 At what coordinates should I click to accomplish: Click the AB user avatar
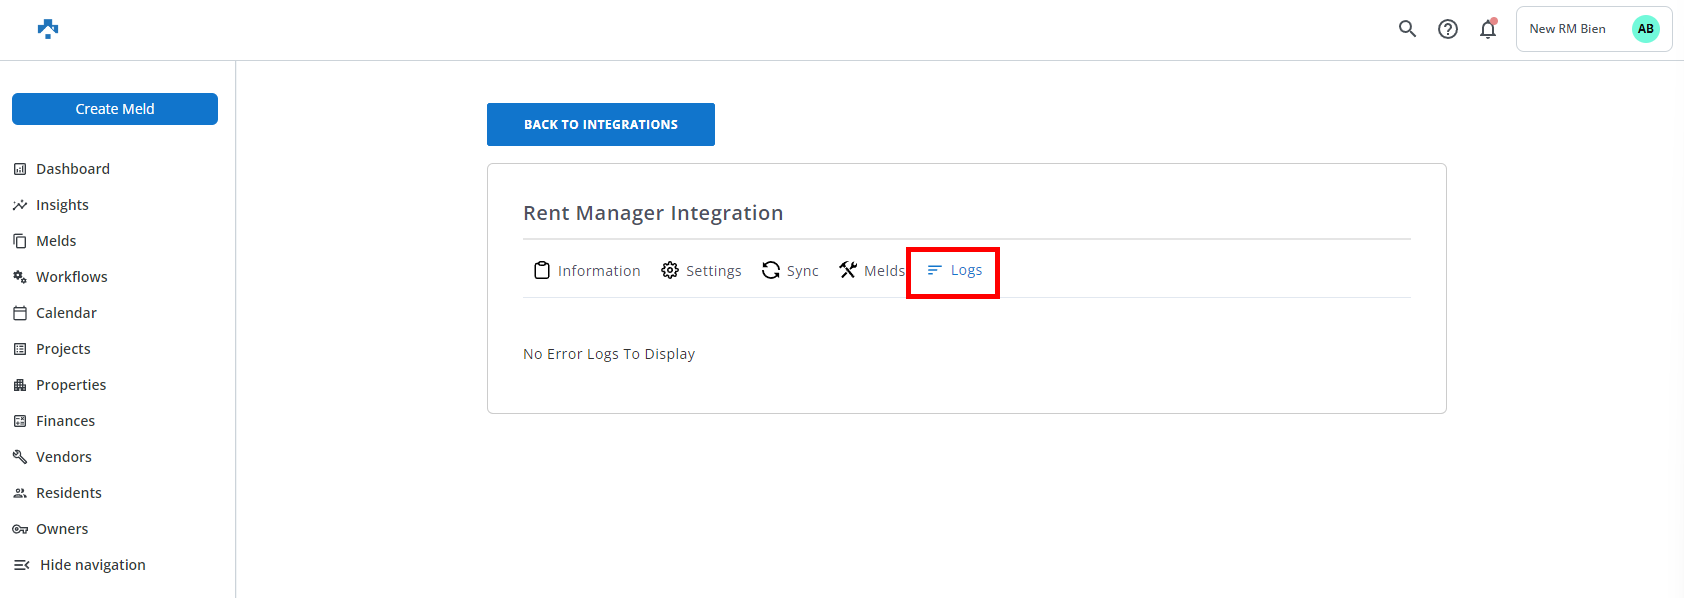(x=1645, y=29)
